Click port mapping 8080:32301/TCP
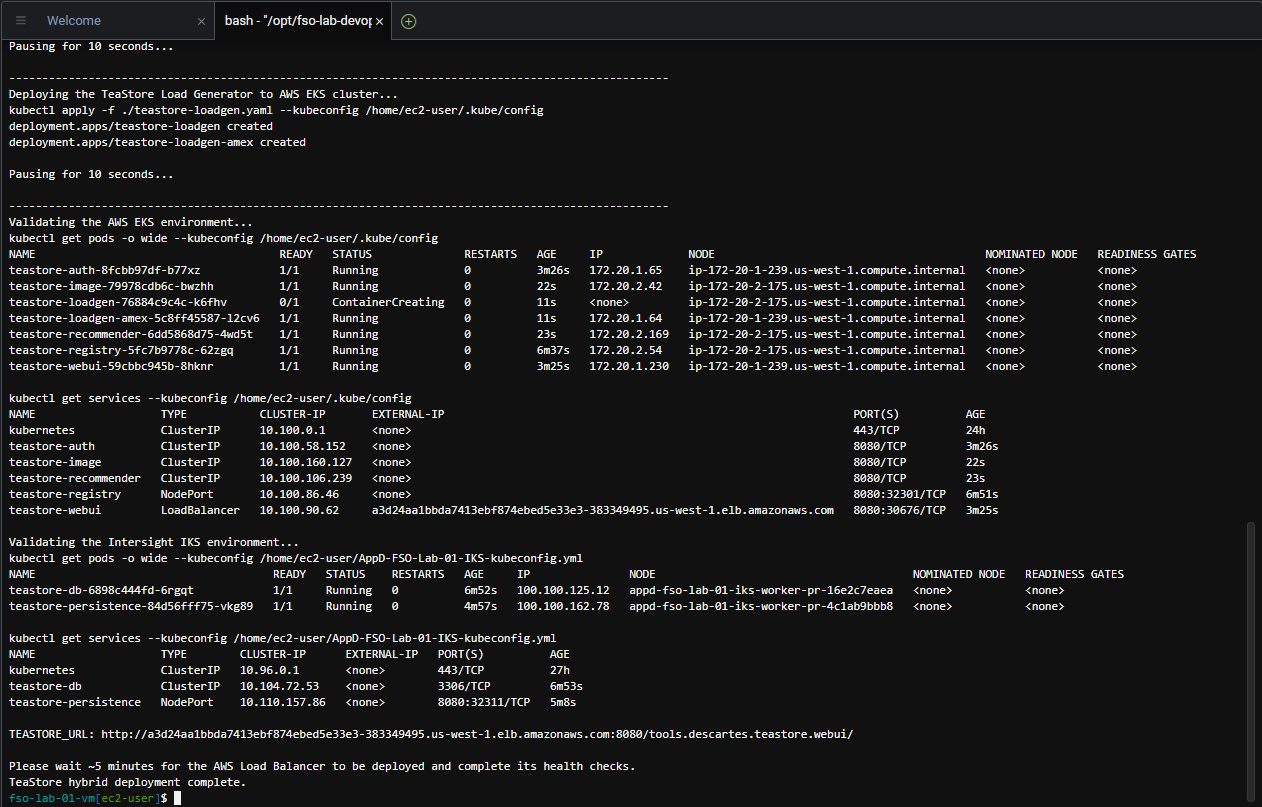Screen dimensions: 1262x807 pyautogui.click(x=899, y=494)
